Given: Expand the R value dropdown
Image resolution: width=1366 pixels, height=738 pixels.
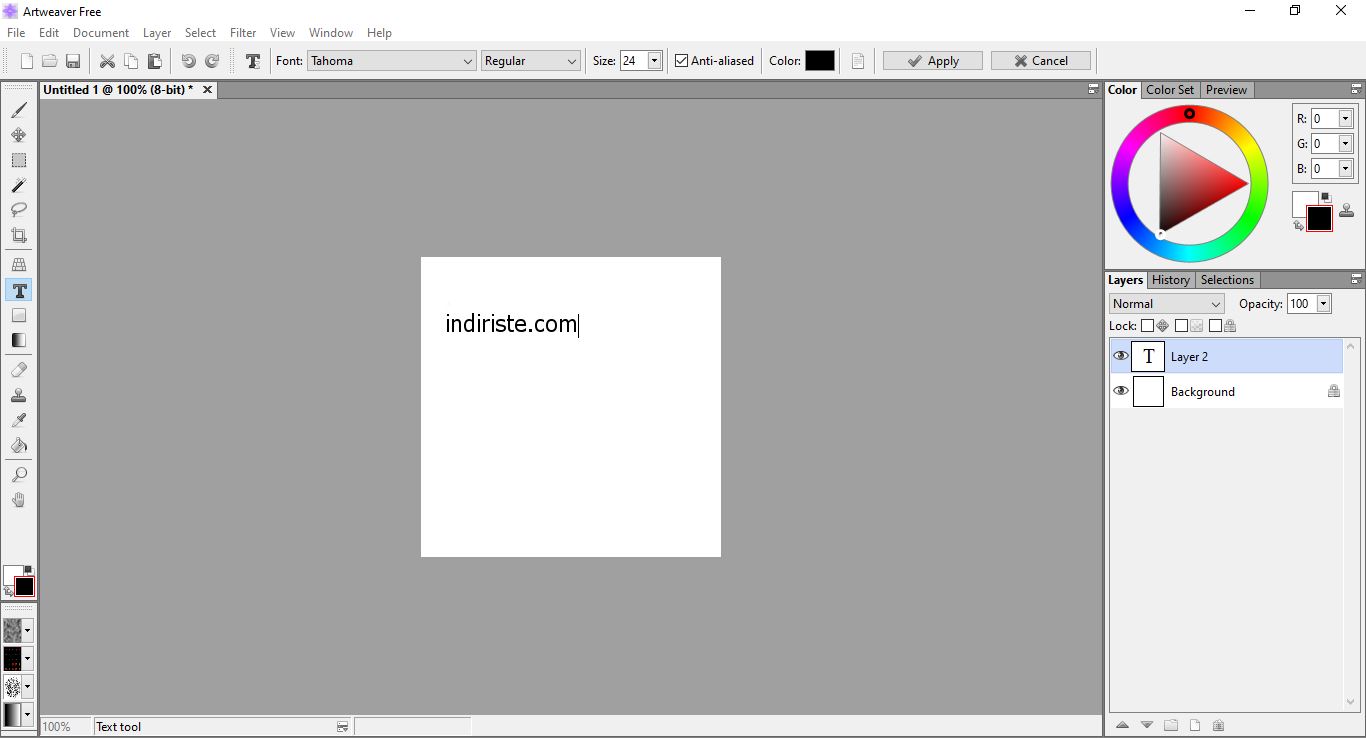Looking at the screenshot, I should click(x=1346, y=119).
